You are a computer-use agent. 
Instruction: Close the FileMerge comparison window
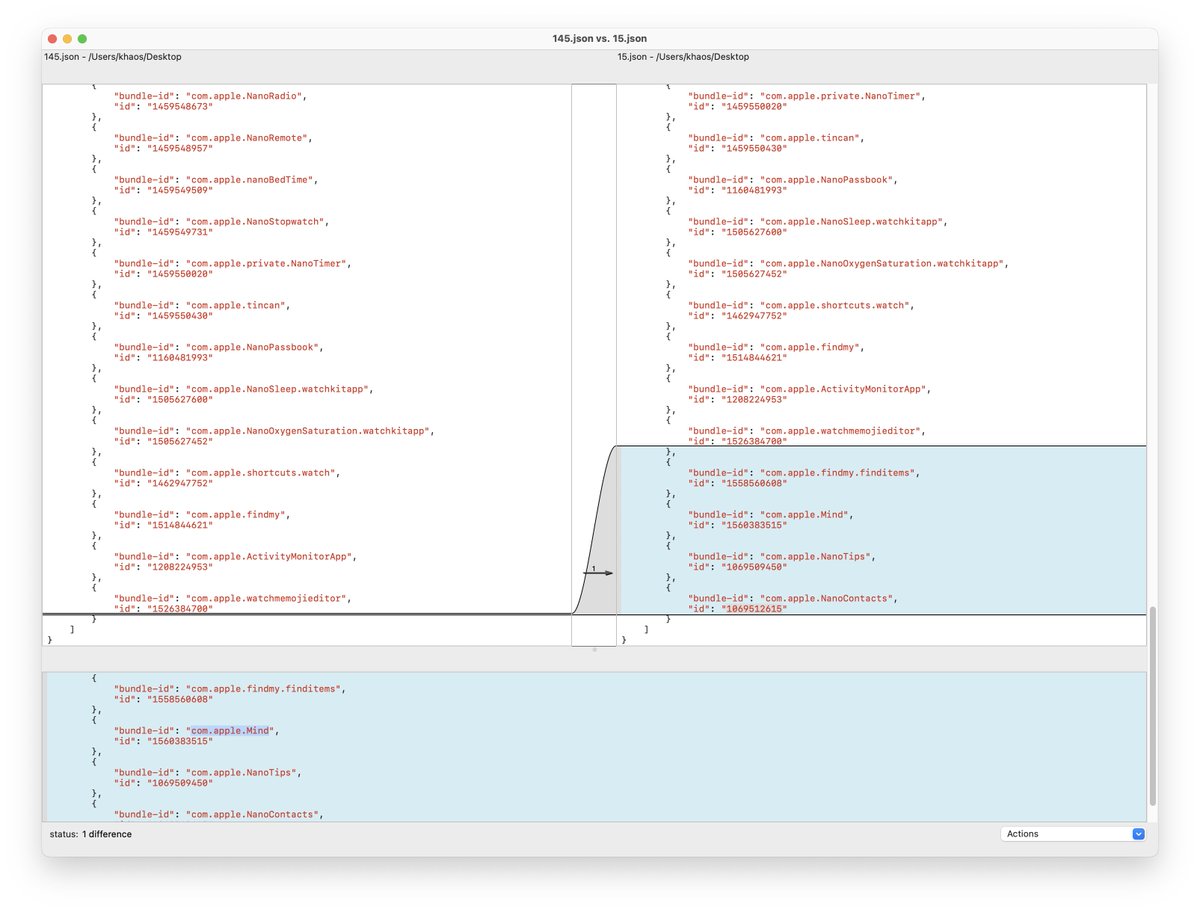tap(52, 38)
